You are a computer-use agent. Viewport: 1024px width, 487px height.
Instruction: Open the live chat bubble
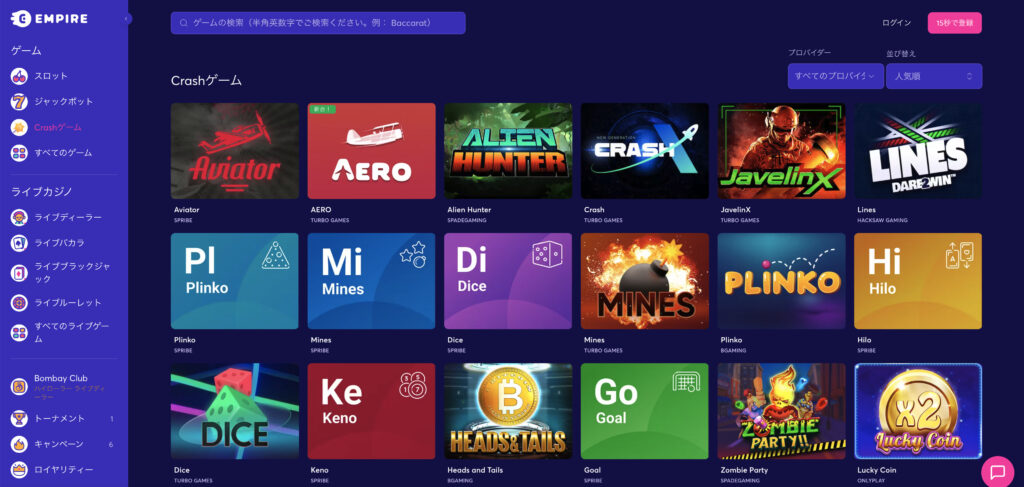pos(997,471)
